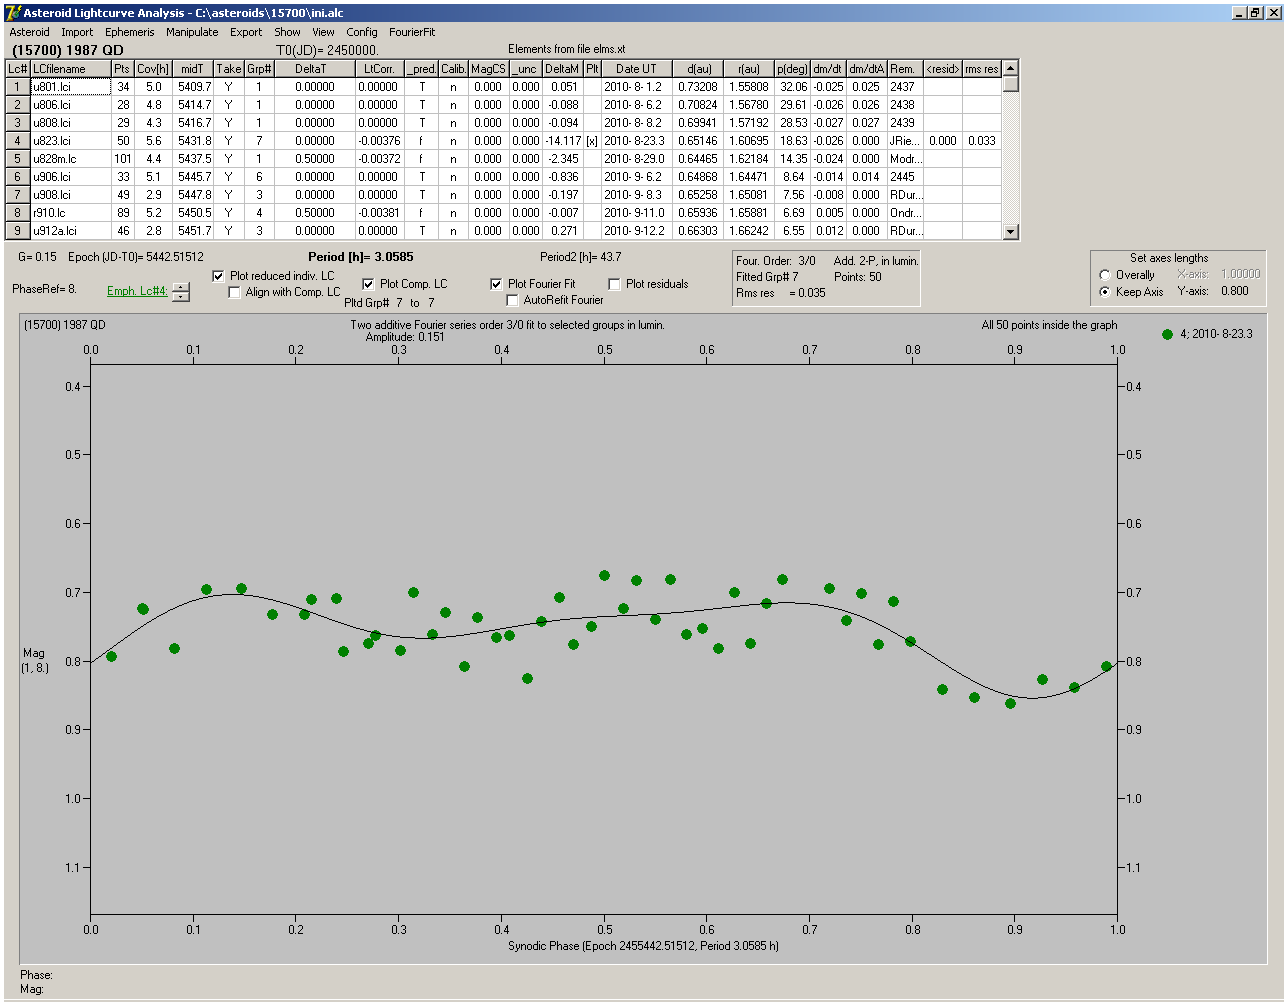Open the Export menu
1288x1002 pixels.
pyautogui.click(x=246, y=32)
